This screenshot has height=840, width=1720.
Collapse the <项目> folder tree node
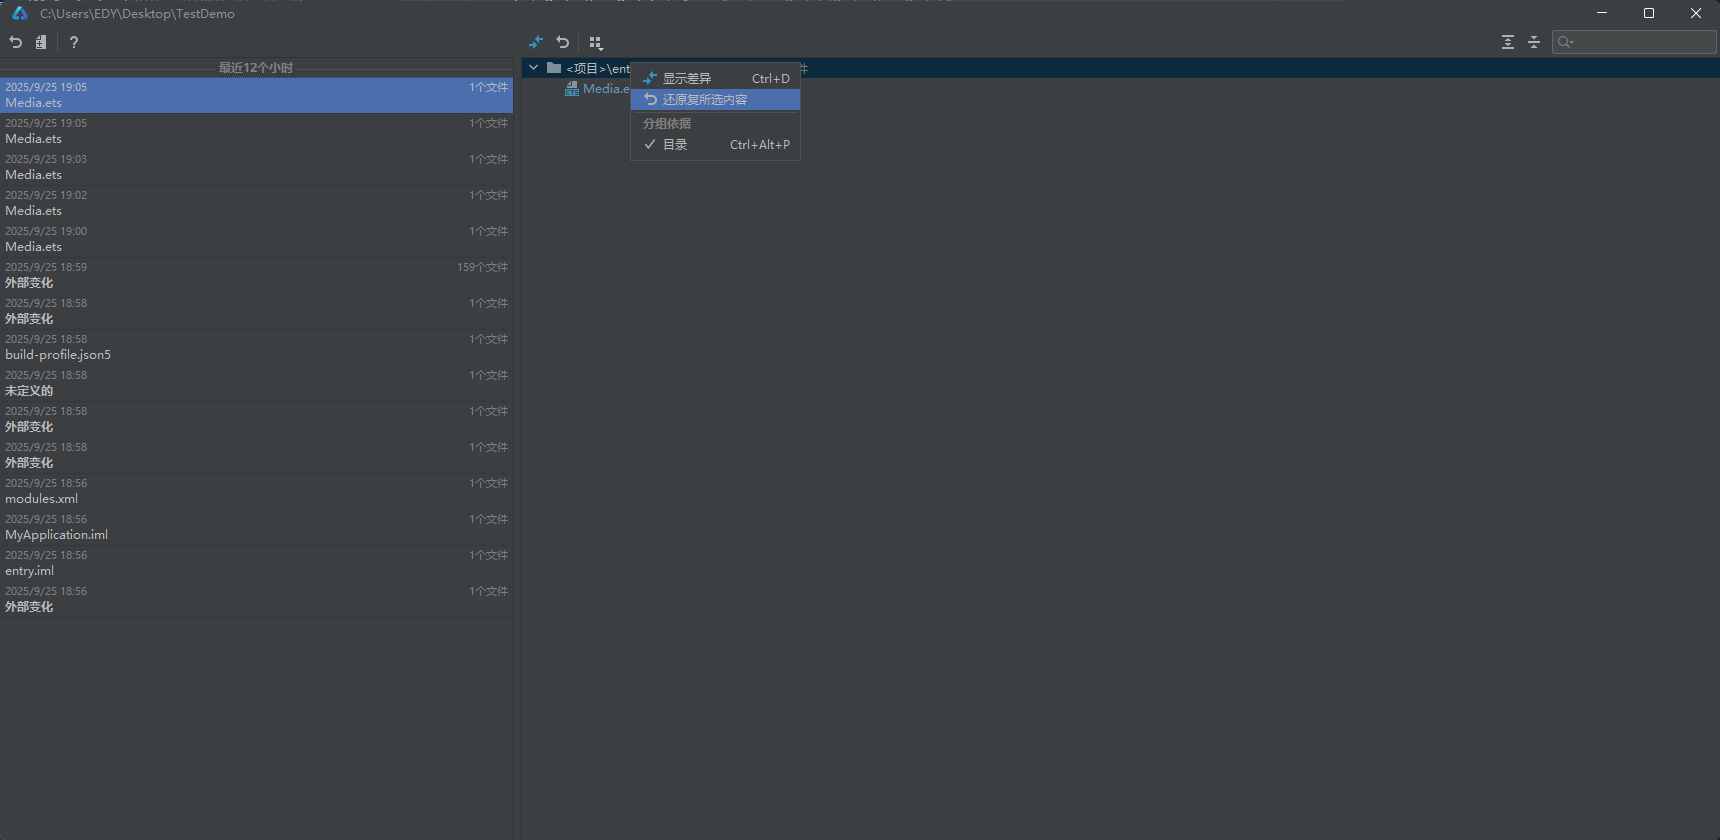pyautogui.click(x=534, y=68)
